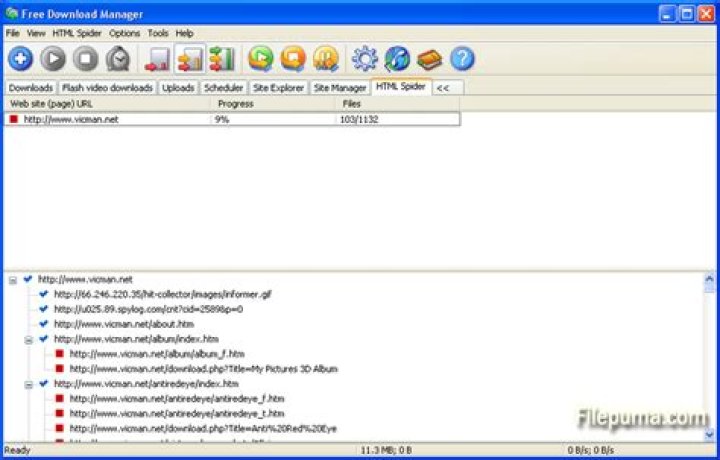This screenshot has width=720, height=460.
Task: Click the globe dial-up connection icon
Action: tap(397, 59)
